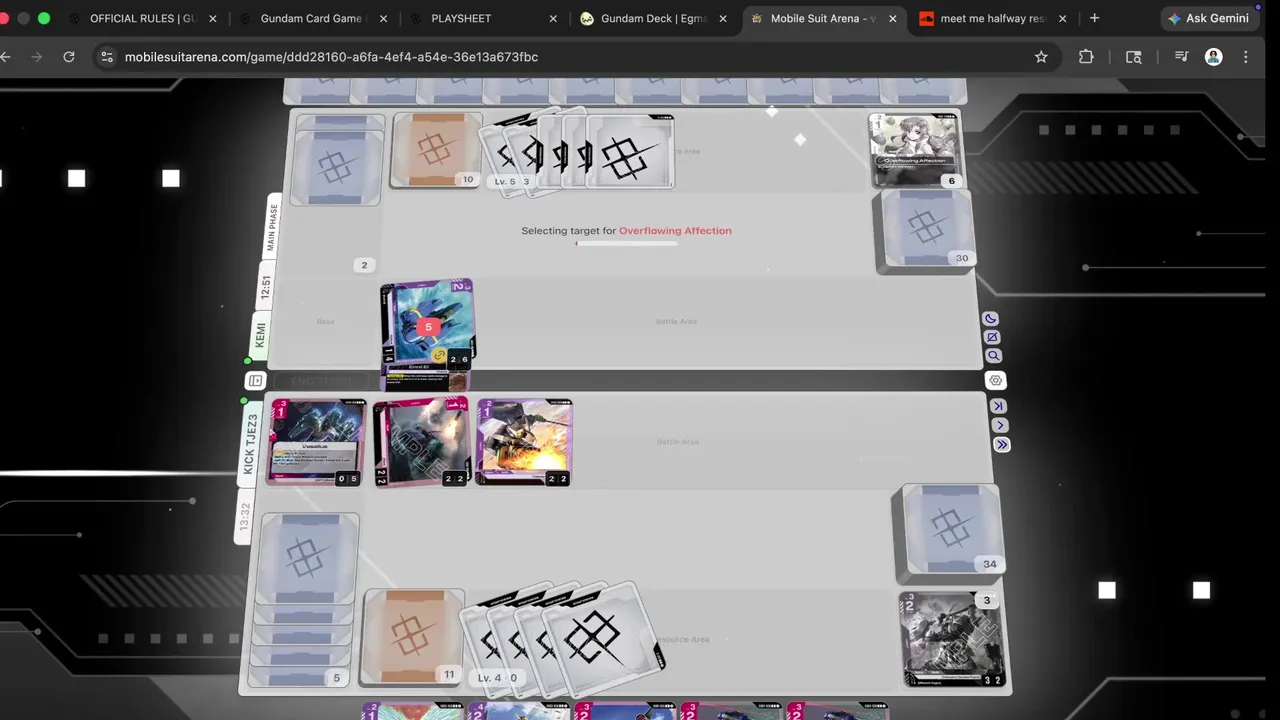Click the KEMI player name tag
1280x720 pixels.
260,335
